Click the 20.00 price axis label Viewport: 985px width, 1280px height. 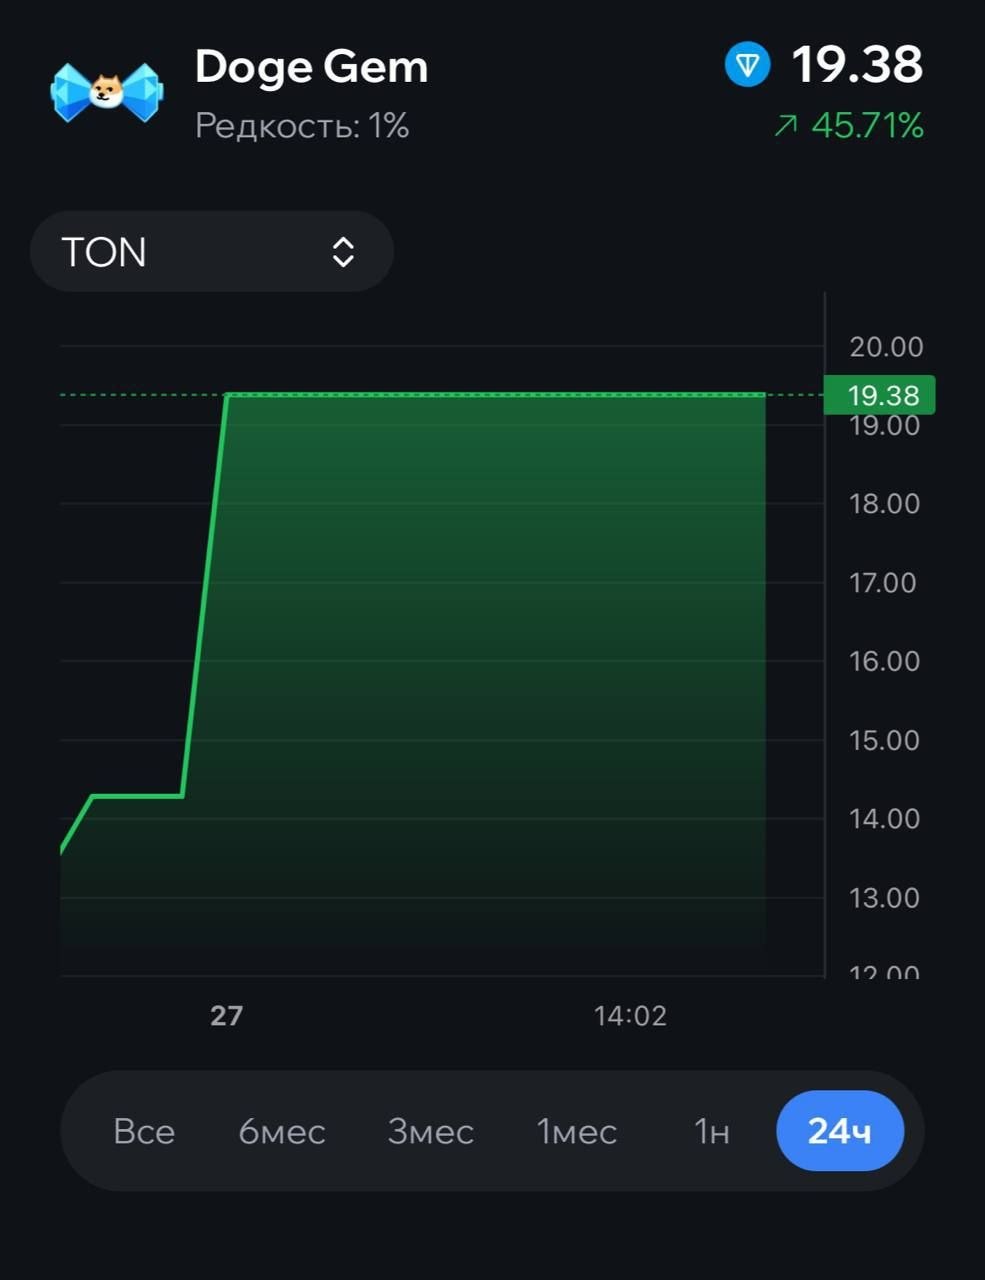pos(886,347)
